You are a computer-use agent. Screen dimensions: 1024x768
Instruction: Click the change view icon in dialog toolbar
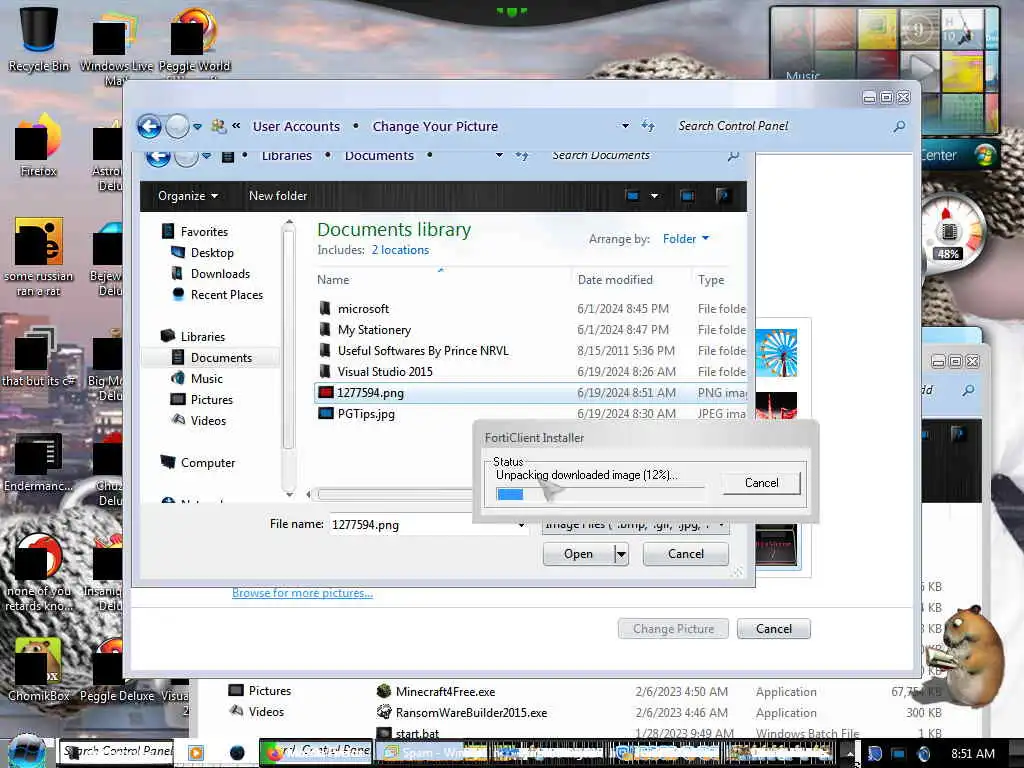click(632, 196)
